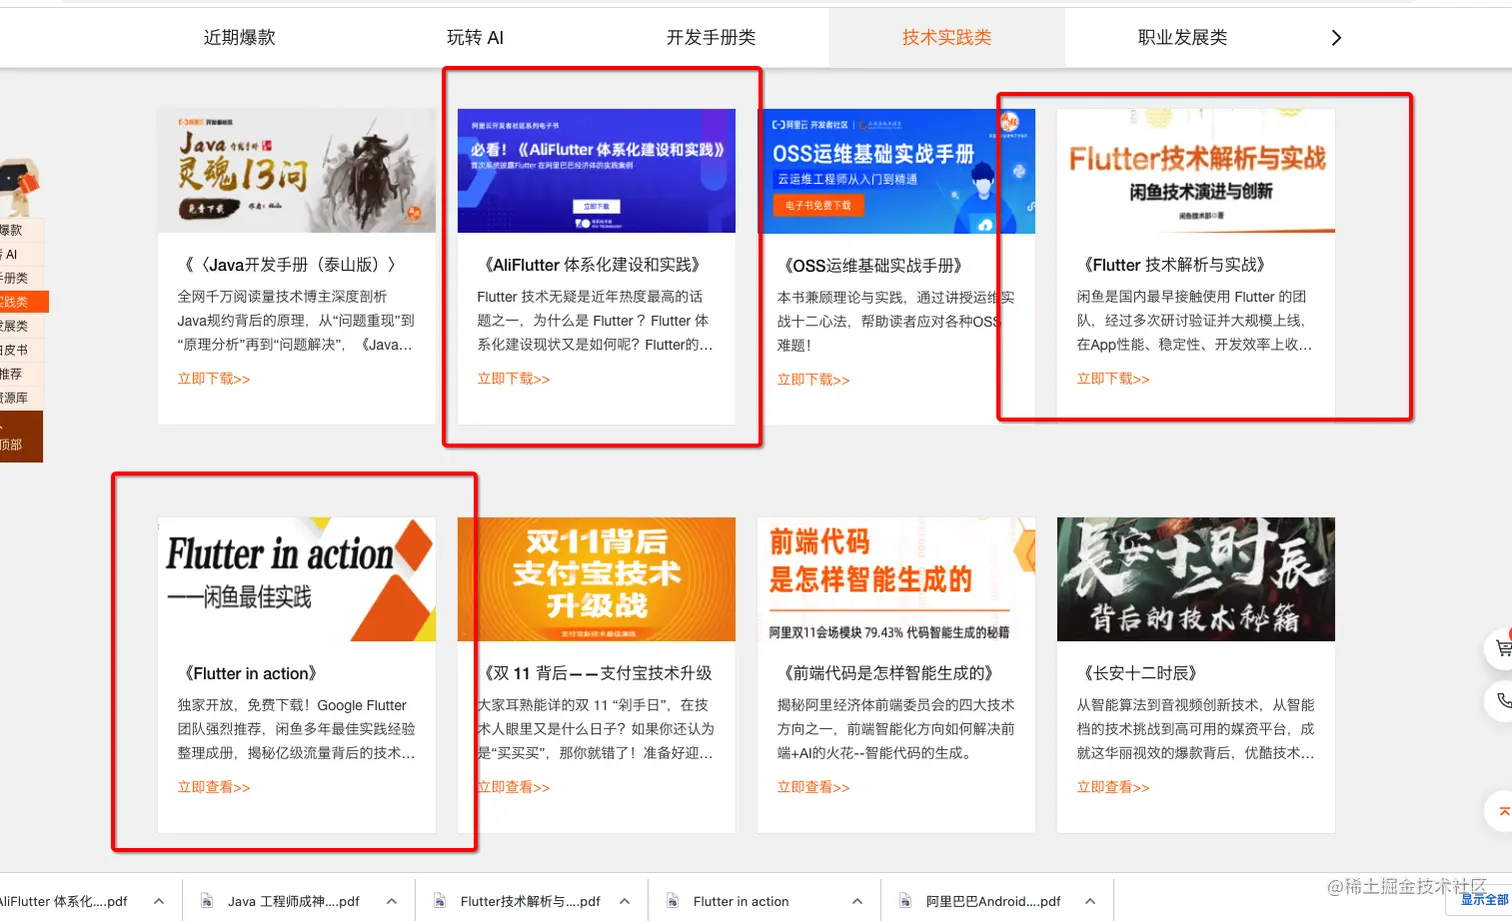Click 显示全部 in the downloads bar
The width and height of the screenshot is (1512, 921).
(x=1485, y=899)
